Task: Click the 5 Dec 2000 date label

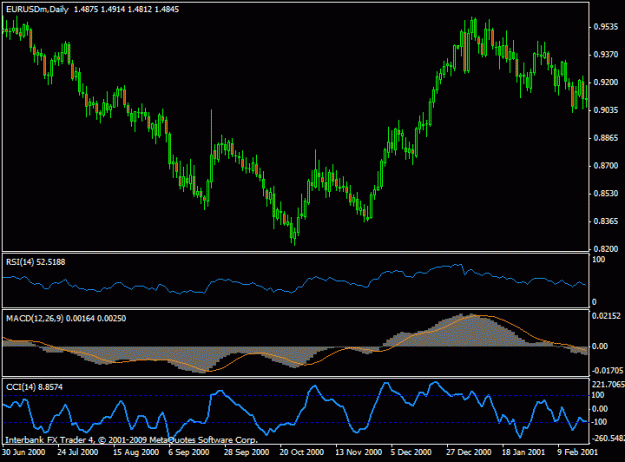Action: (411, 452)
